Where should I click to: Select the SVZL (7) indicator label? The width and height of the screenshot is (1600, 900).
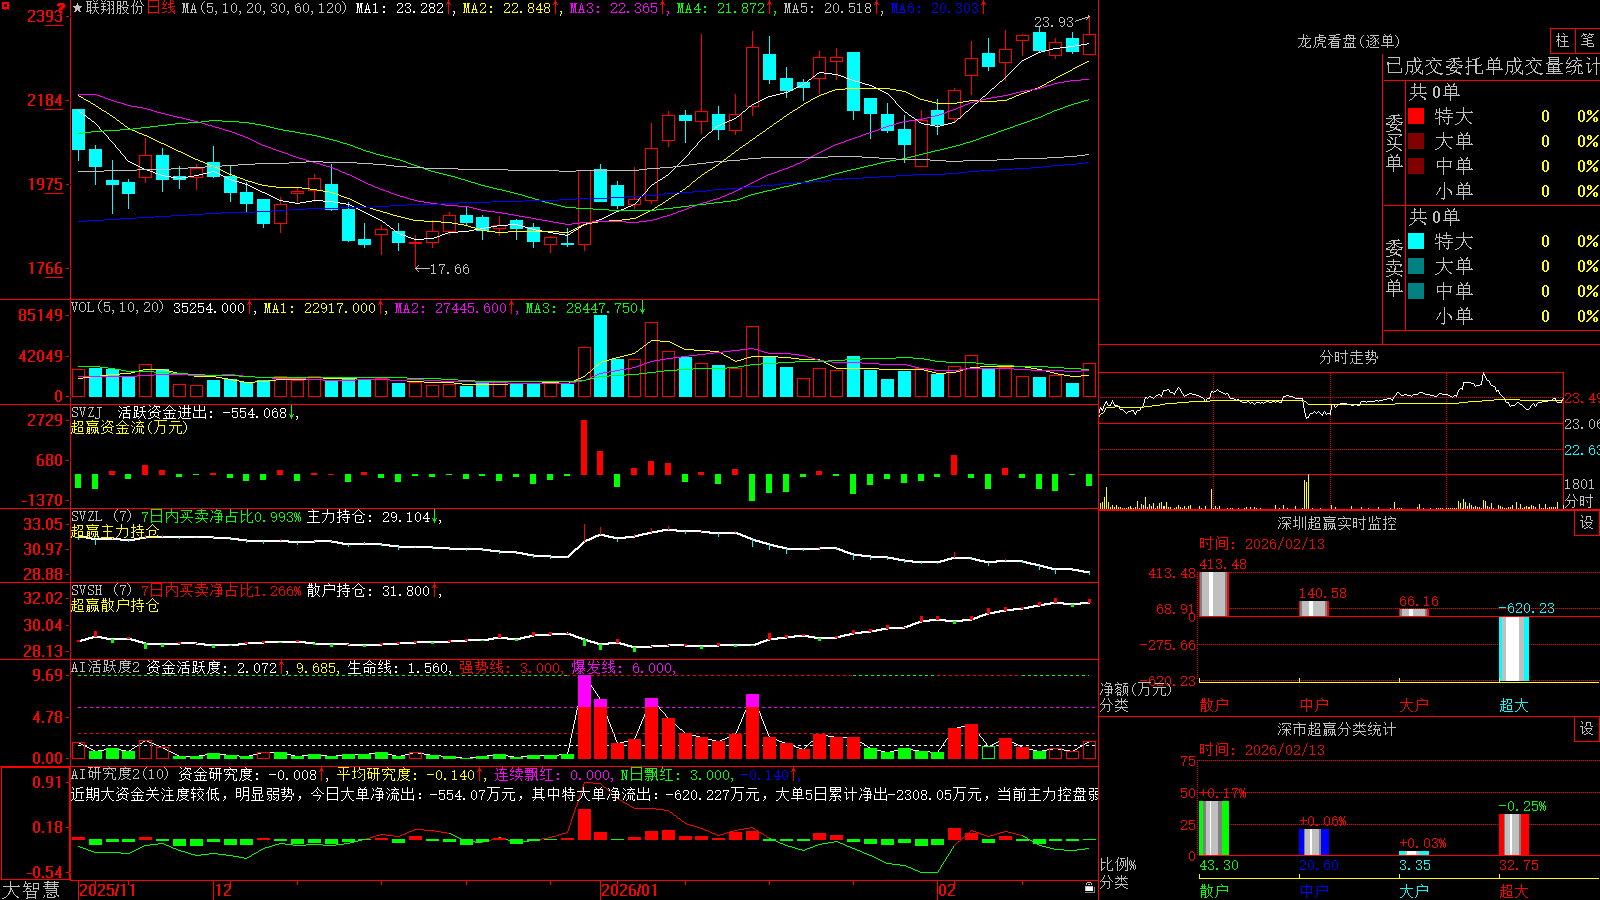click(x=101, y=517)
